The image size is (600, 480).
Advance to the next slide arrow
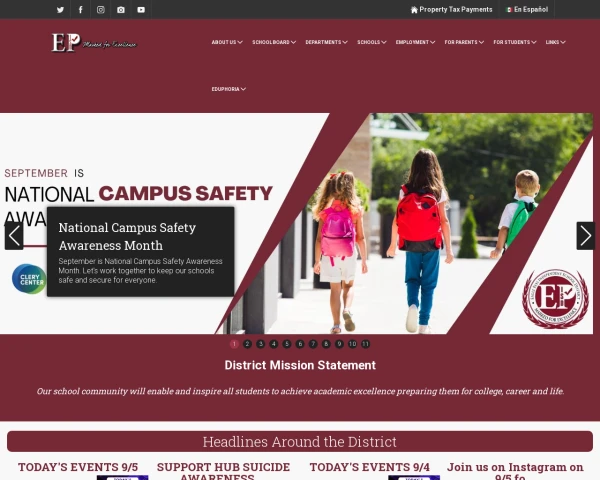[586, 236]
